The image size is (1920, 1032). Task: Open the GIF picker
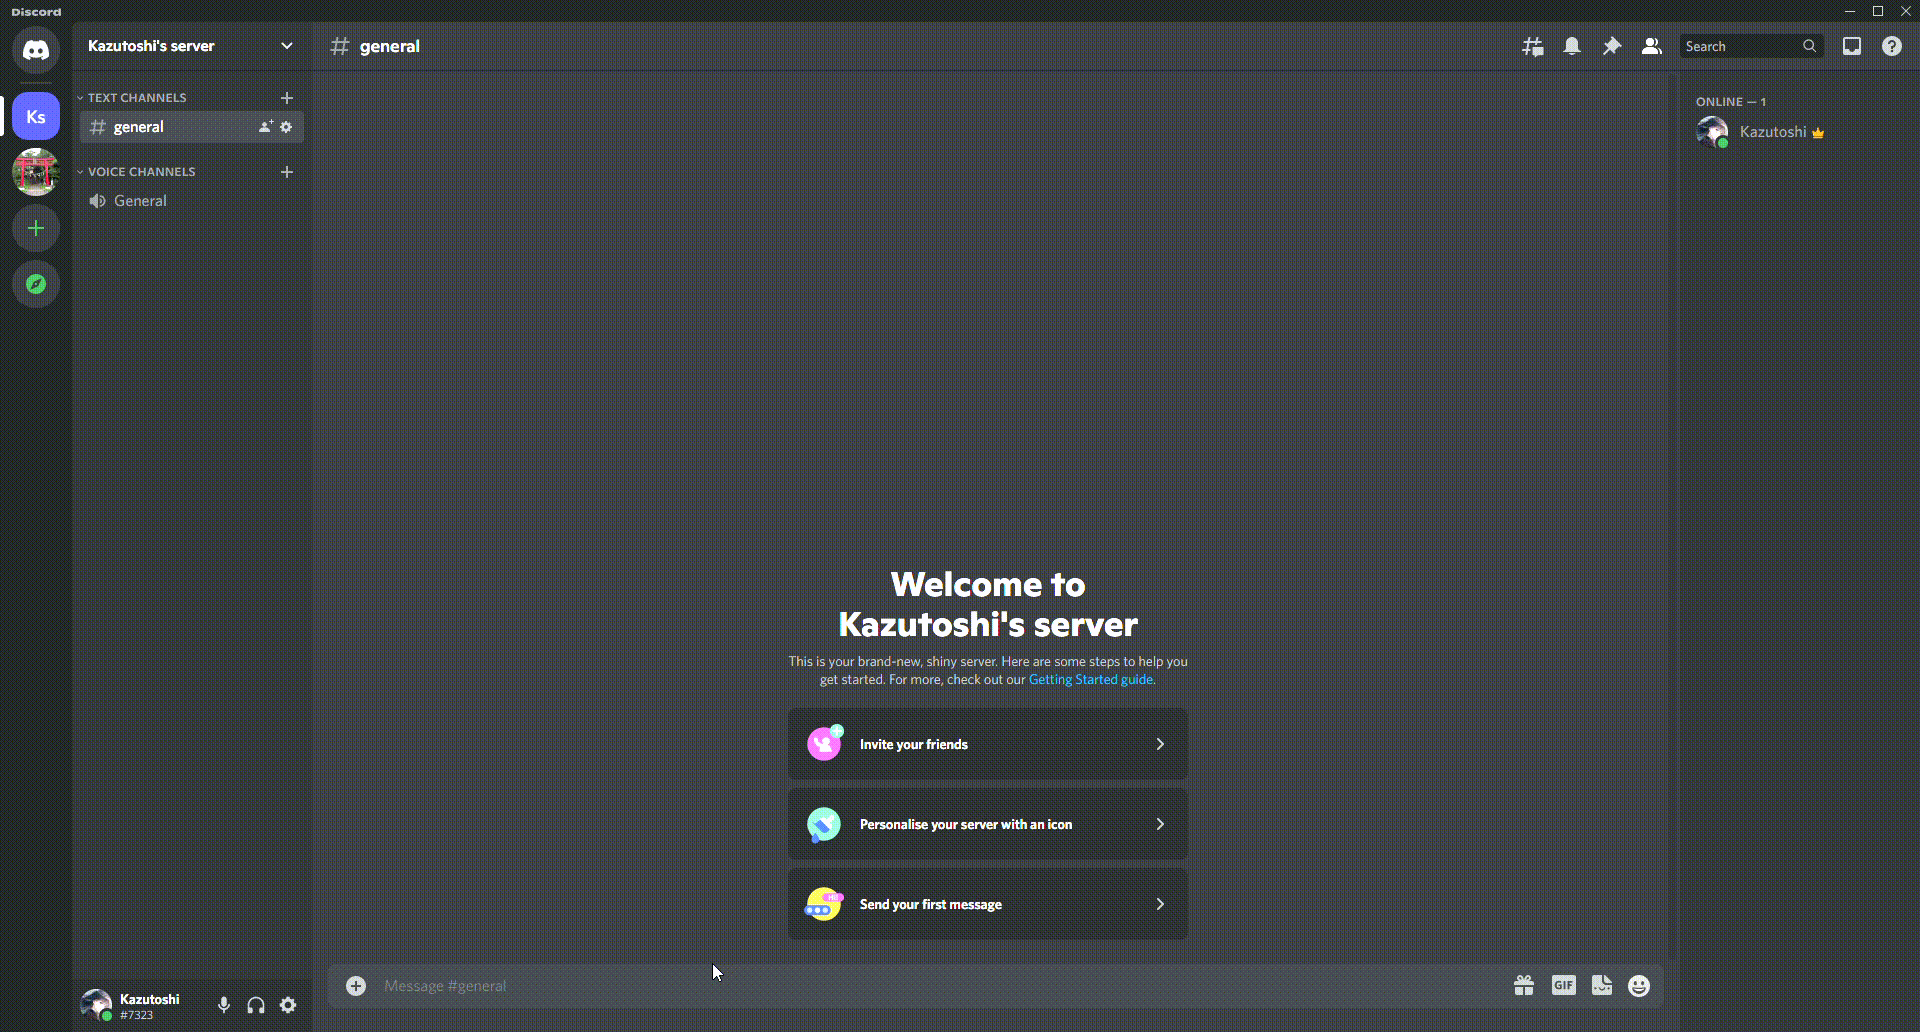(1564, 986)
